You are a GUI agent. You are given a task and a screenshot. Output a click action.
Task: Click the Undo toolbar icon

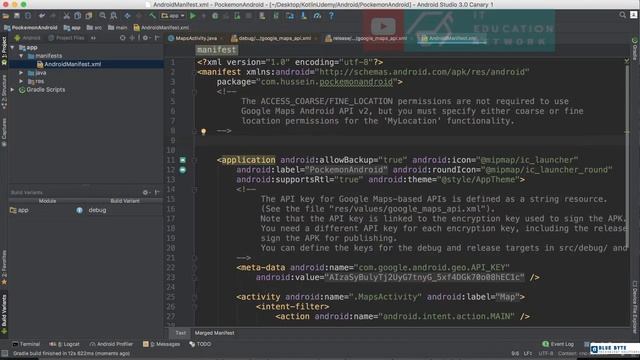click(x=42, y=16)
